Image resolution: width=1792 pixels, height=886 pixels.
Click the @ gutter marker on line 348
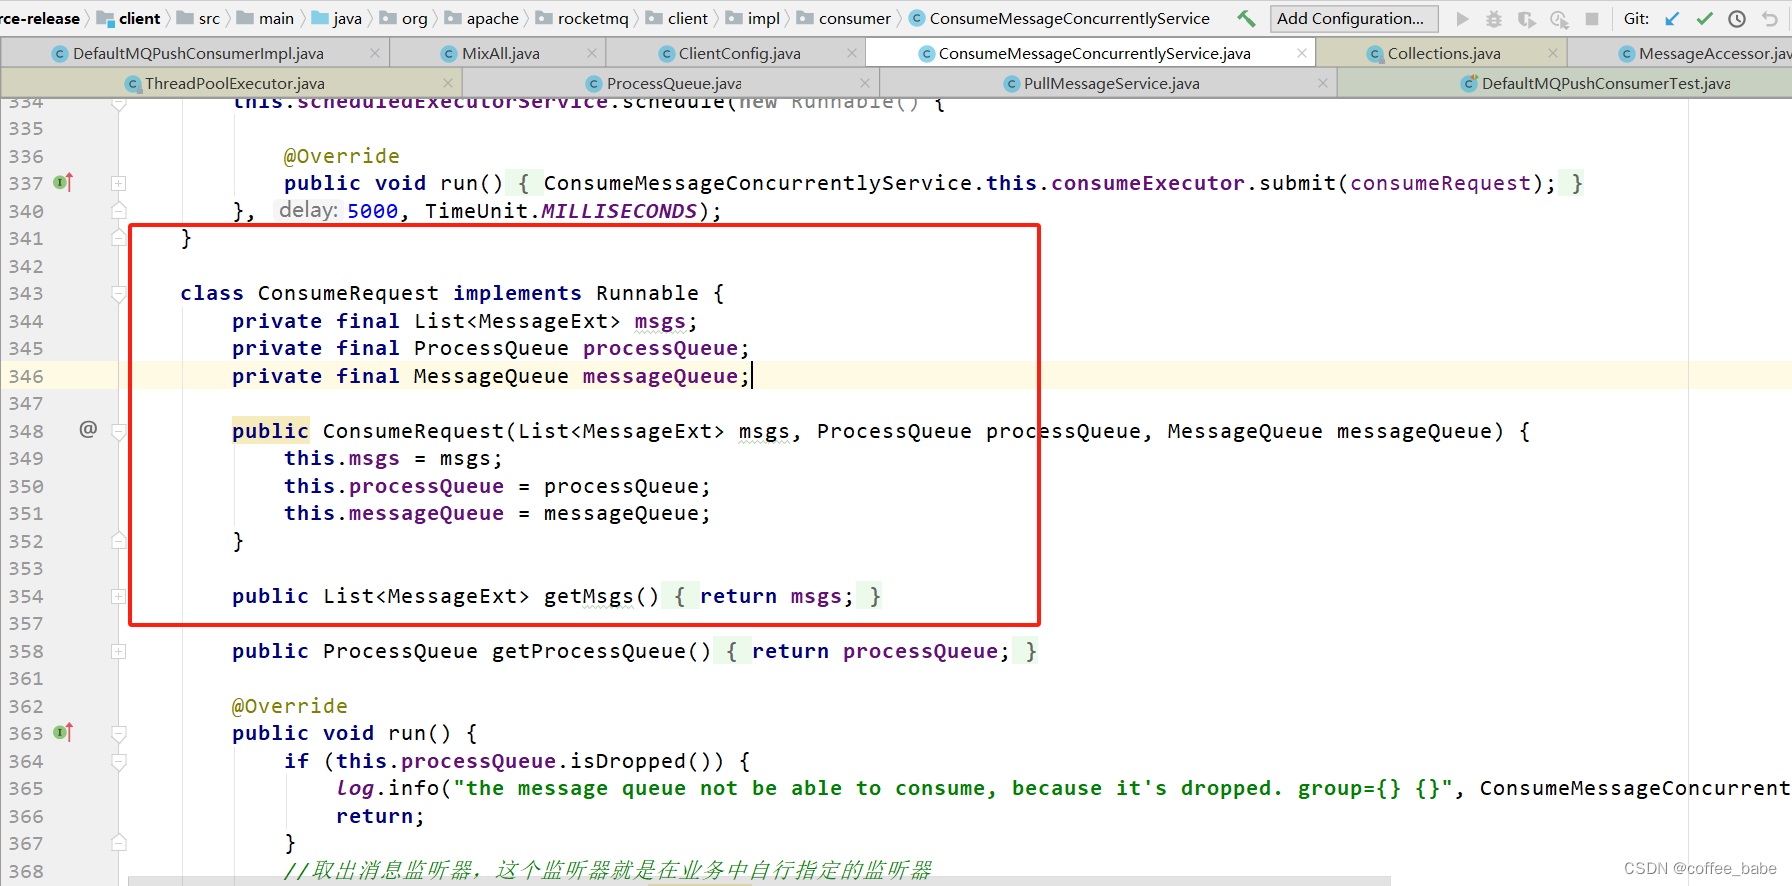tap(88, 429)
